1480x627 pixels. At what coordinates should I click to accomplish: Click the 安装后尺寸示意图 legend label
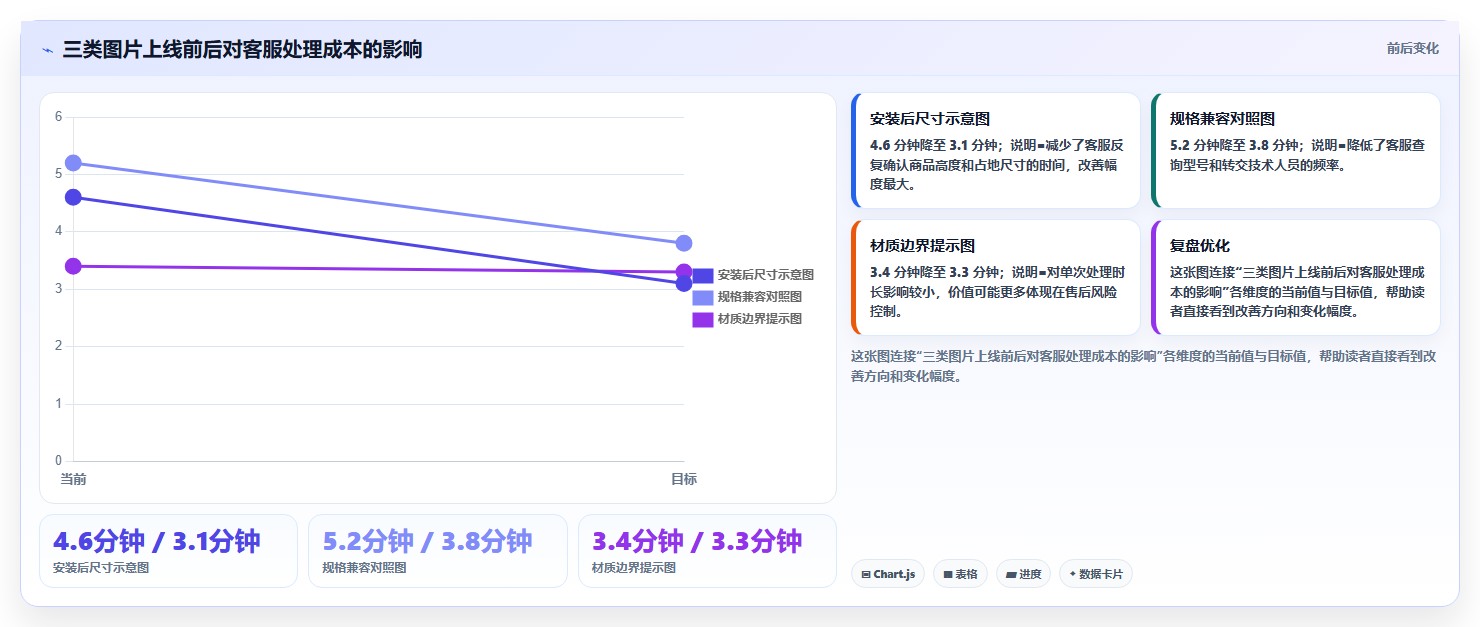(x=766, y=275)
